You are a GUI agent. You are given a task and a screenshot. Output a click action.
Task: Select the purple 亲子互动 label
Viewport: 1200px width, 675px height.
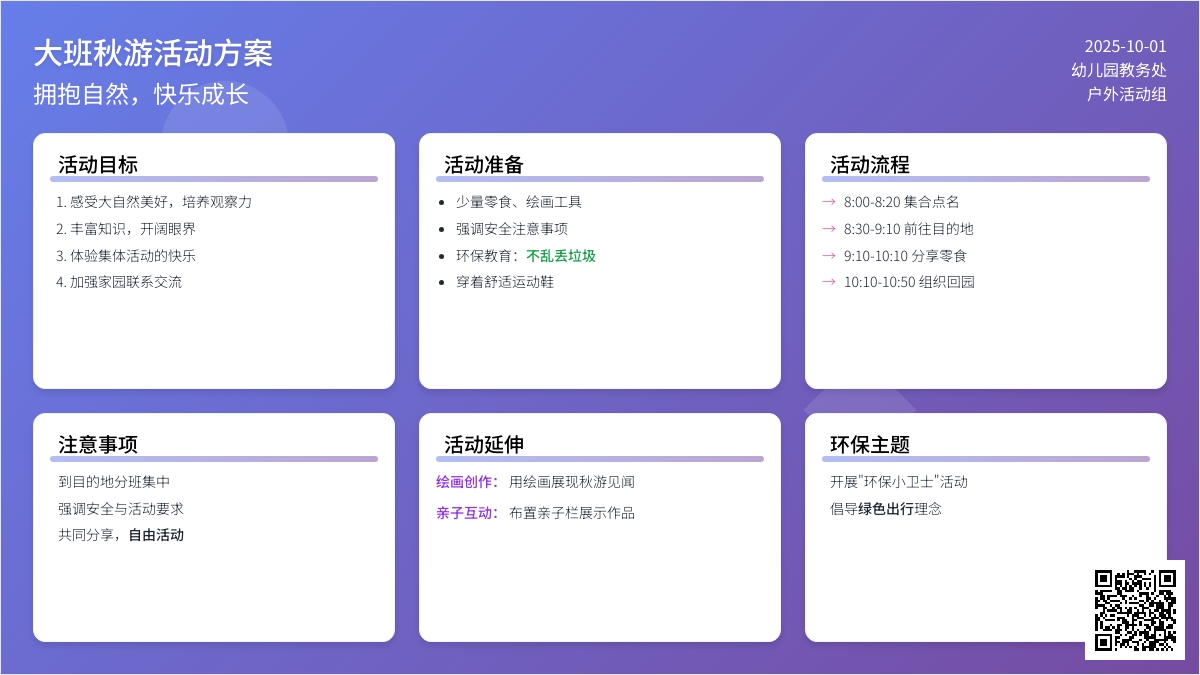(x=466, y=513)
